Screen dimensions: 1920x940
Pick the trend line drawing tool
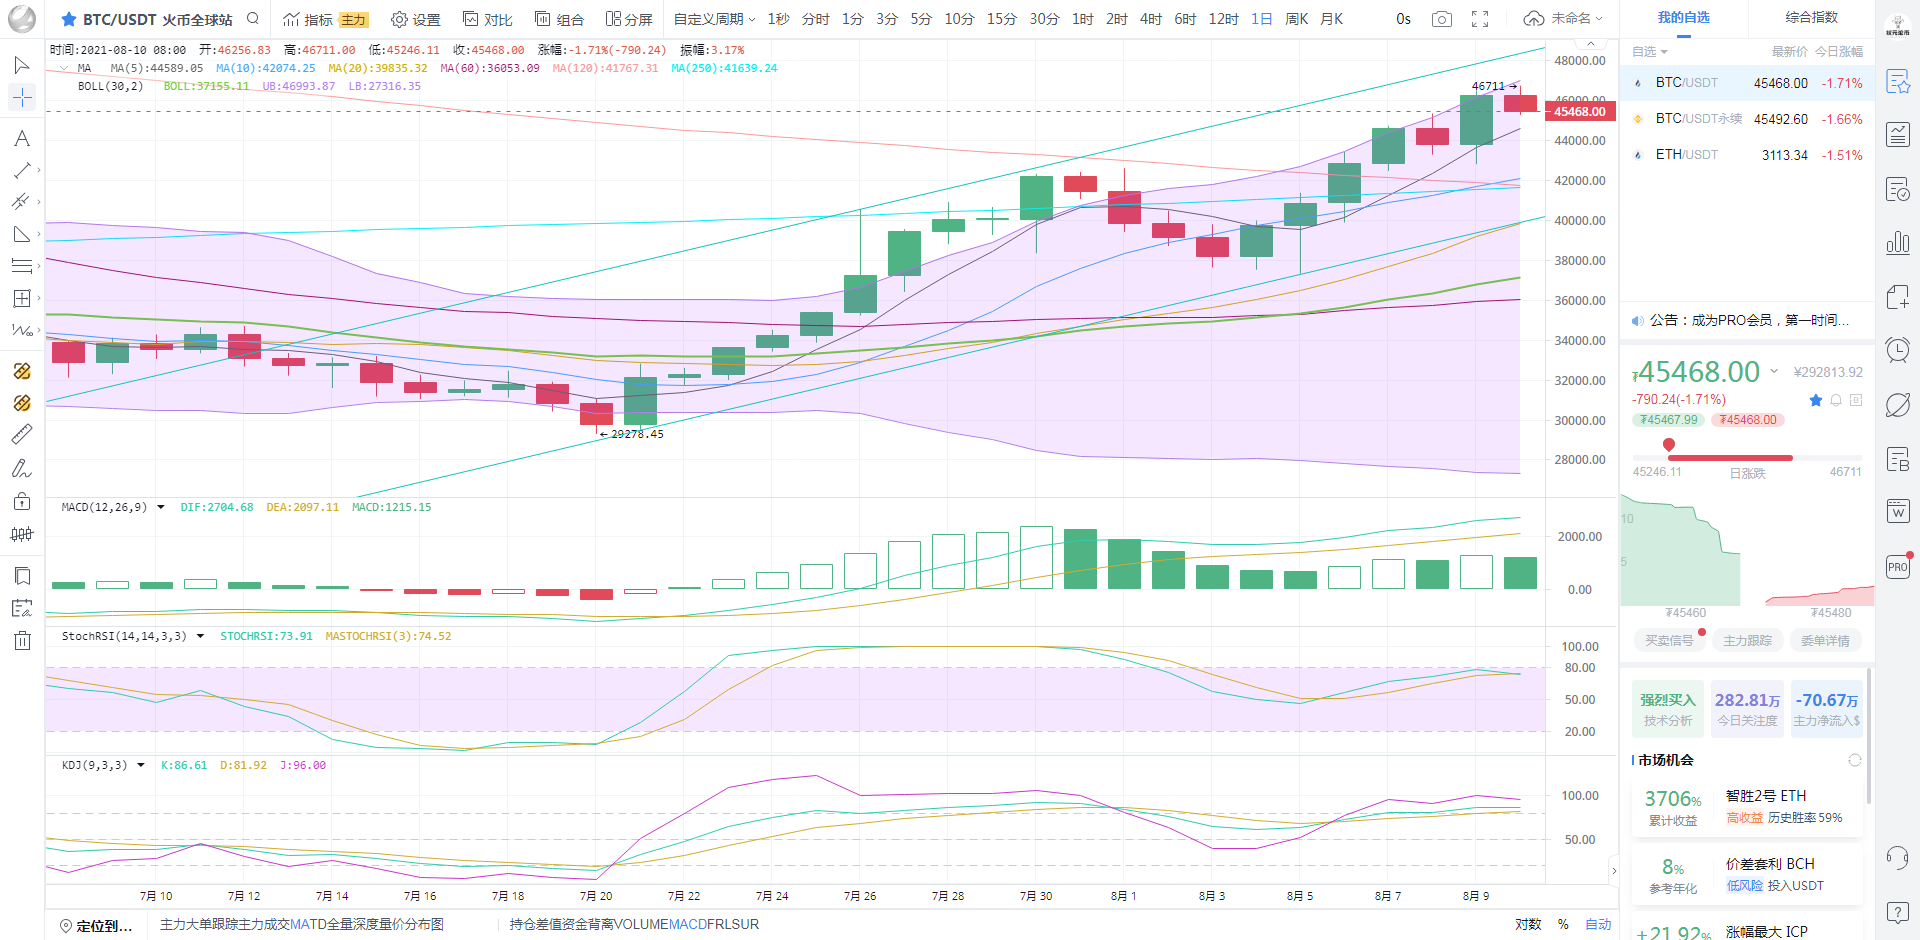click(21, 171)
